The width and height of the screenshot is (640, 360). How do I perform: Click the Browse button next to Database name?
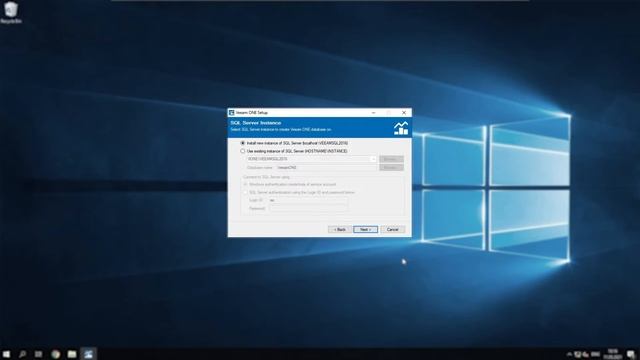click(391, 167)
